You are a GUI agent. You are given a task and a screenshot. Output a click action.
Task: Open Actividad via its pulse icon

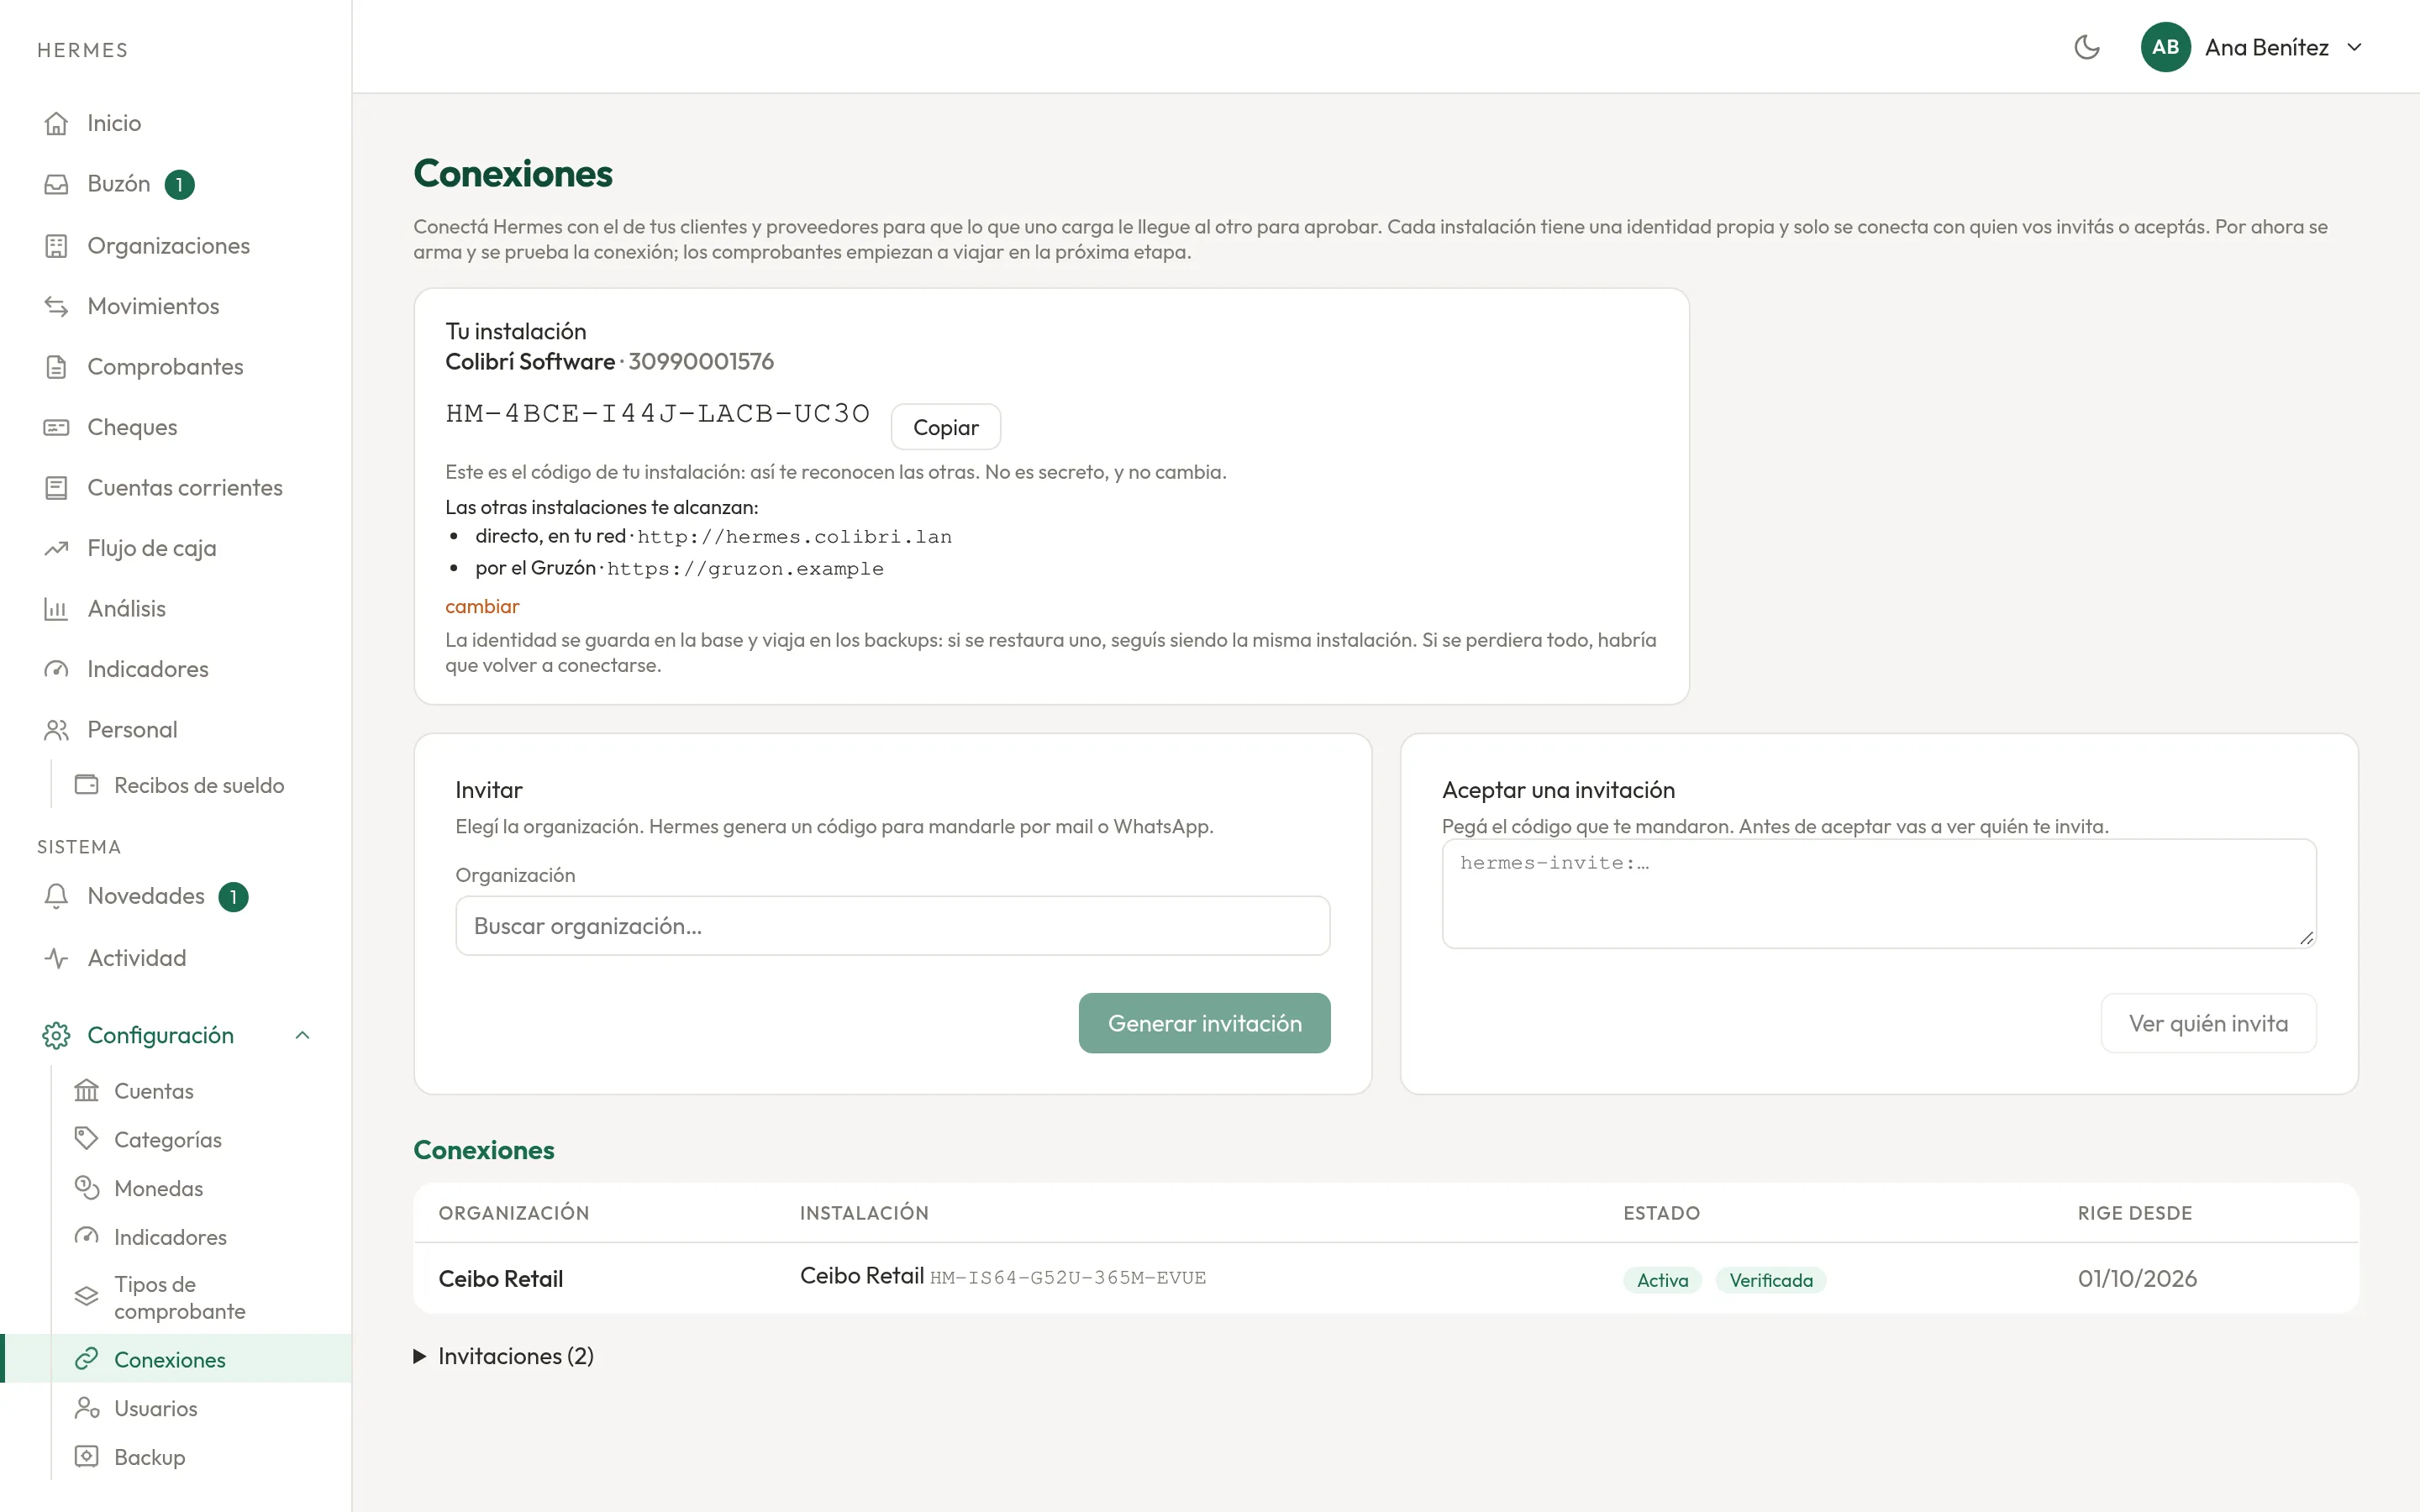pyautogui.click(x=56, y=958)
